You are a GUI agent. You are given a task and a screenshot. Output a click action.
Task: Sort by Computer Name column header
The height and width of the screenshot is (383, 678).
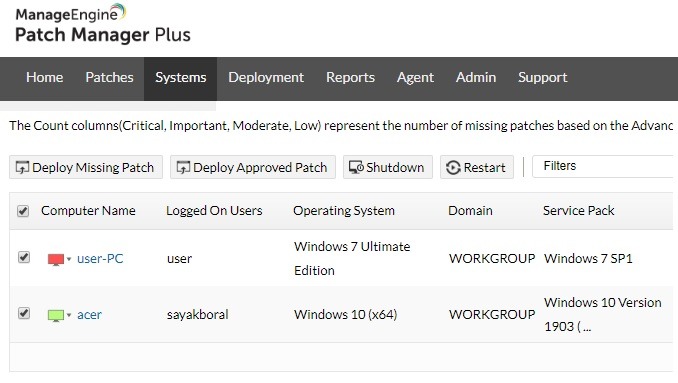[x=88, y=211]
